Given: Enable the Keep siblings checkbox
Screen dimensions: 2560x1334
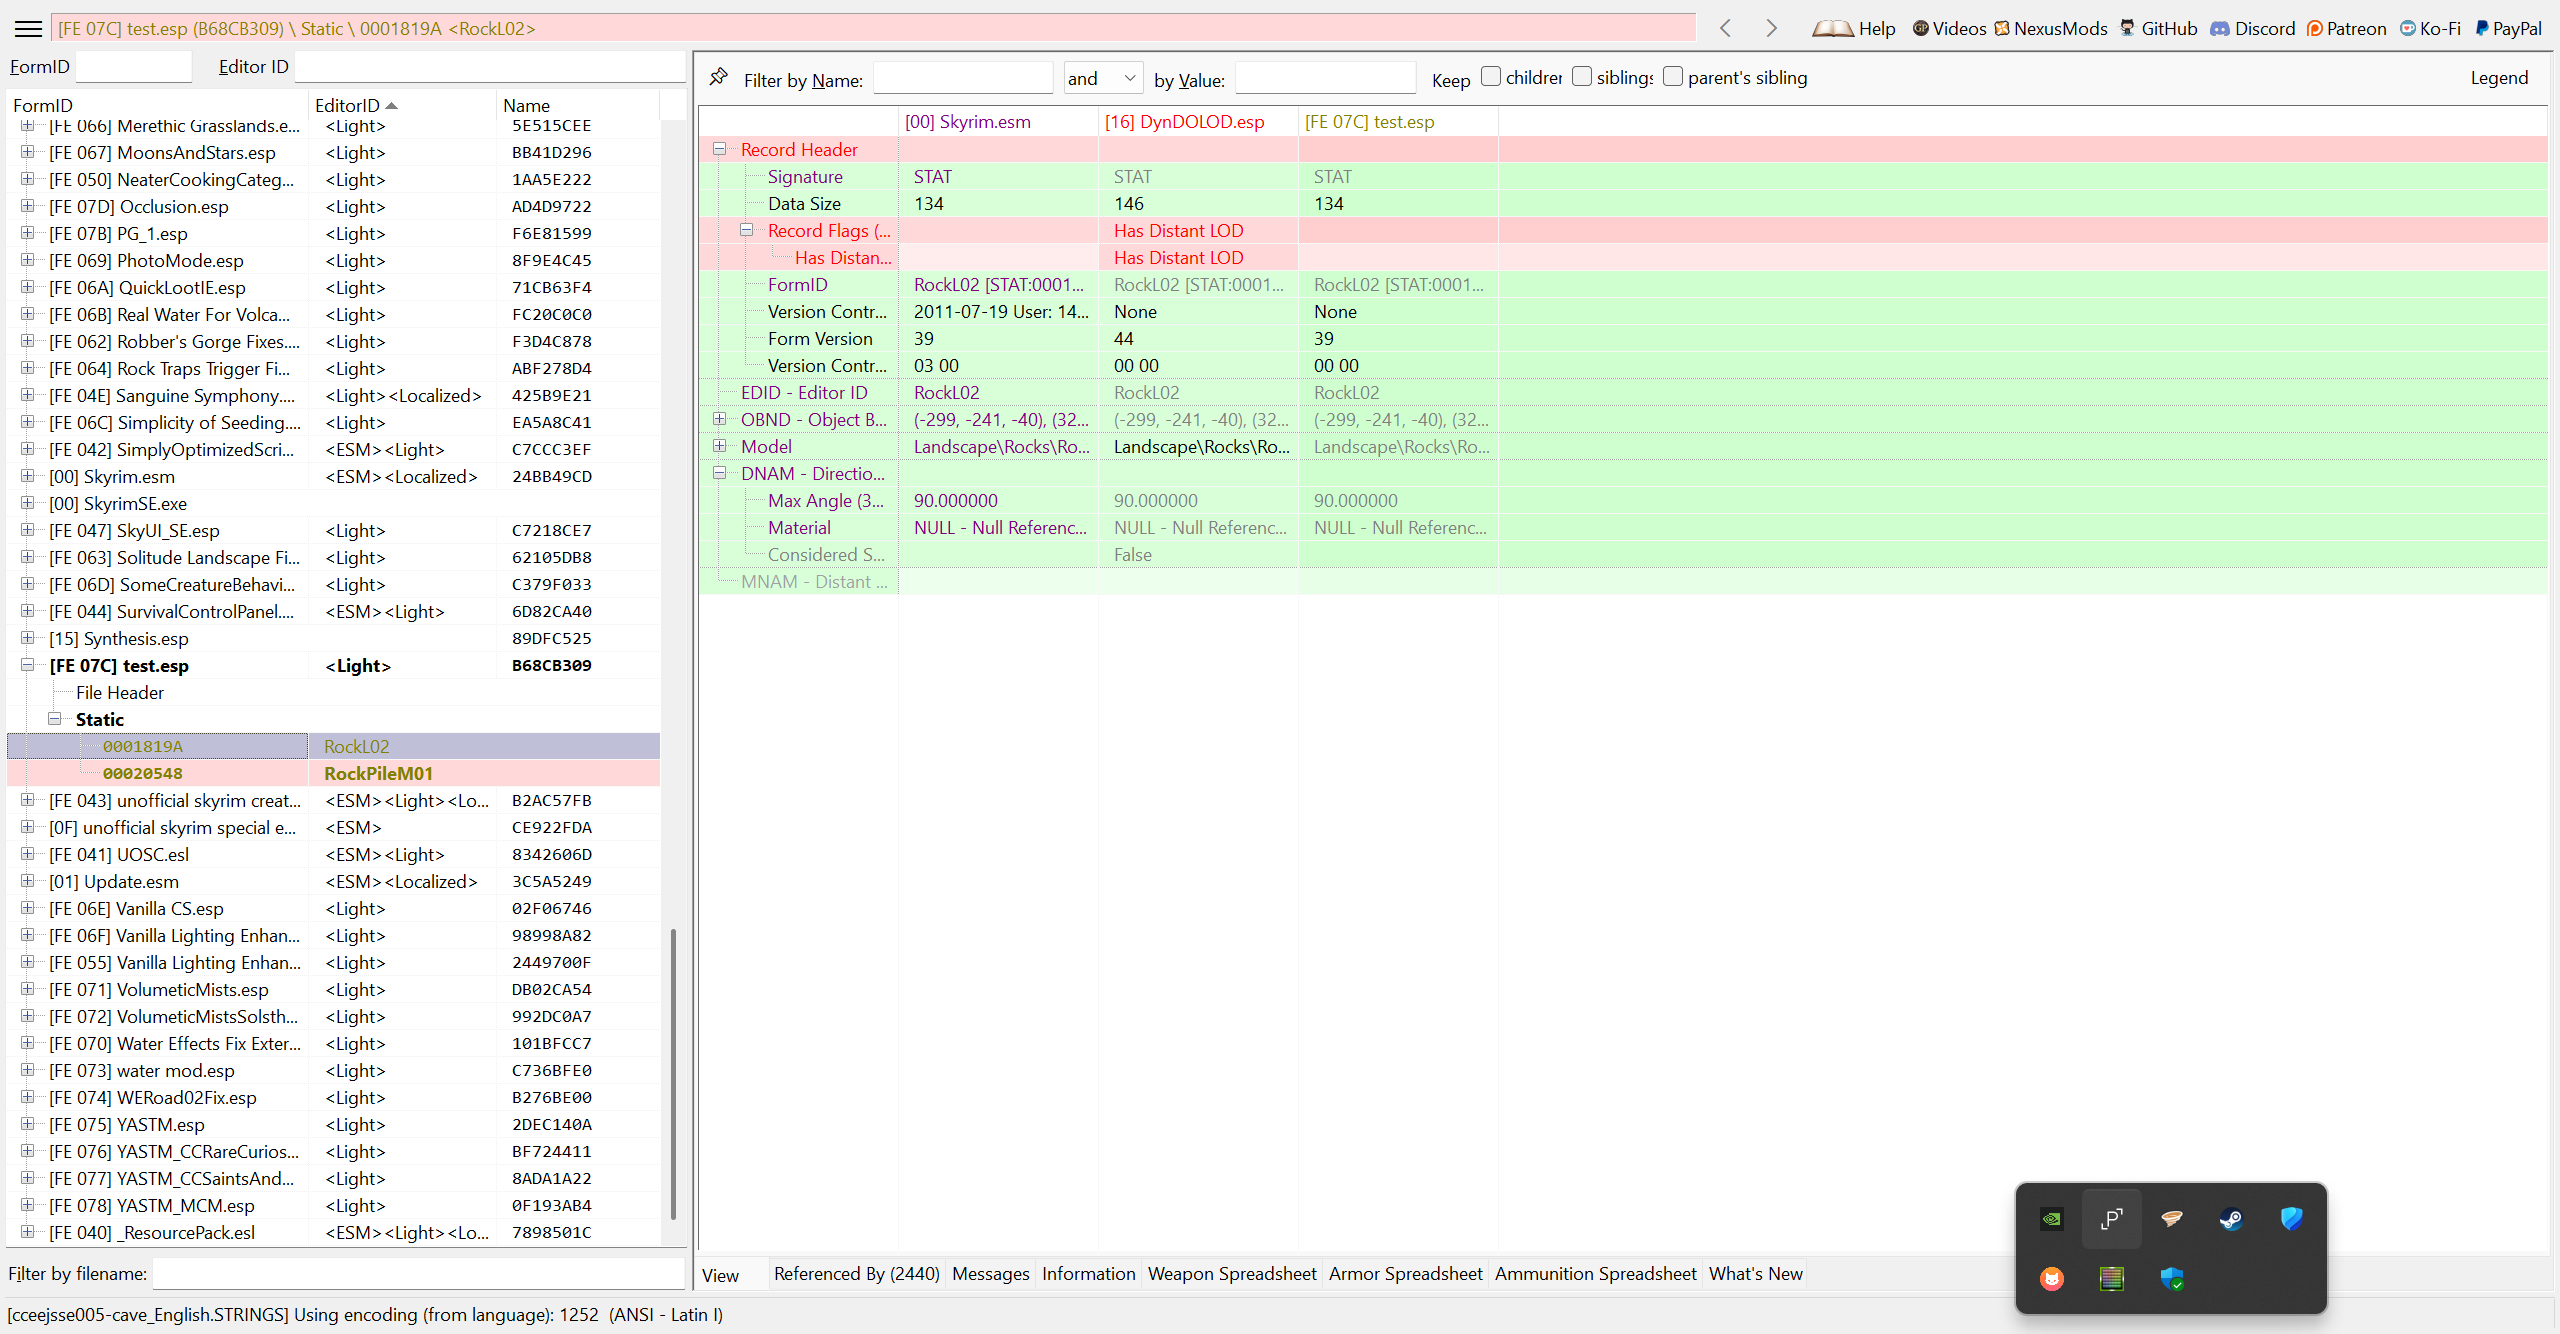Looking at the screenshot, I should [1582, 77].
